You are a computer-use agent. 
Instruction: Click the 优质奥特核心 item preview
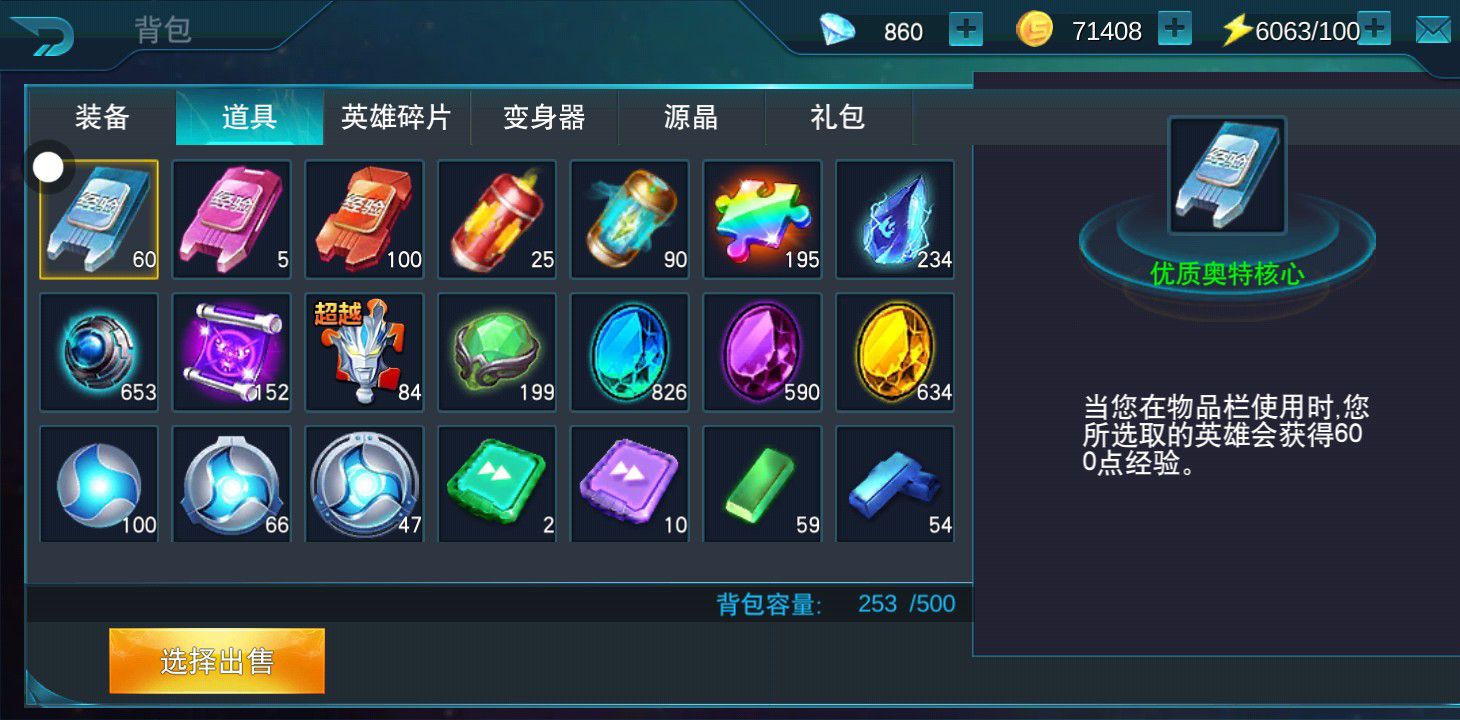click(x=1227, y=176)
